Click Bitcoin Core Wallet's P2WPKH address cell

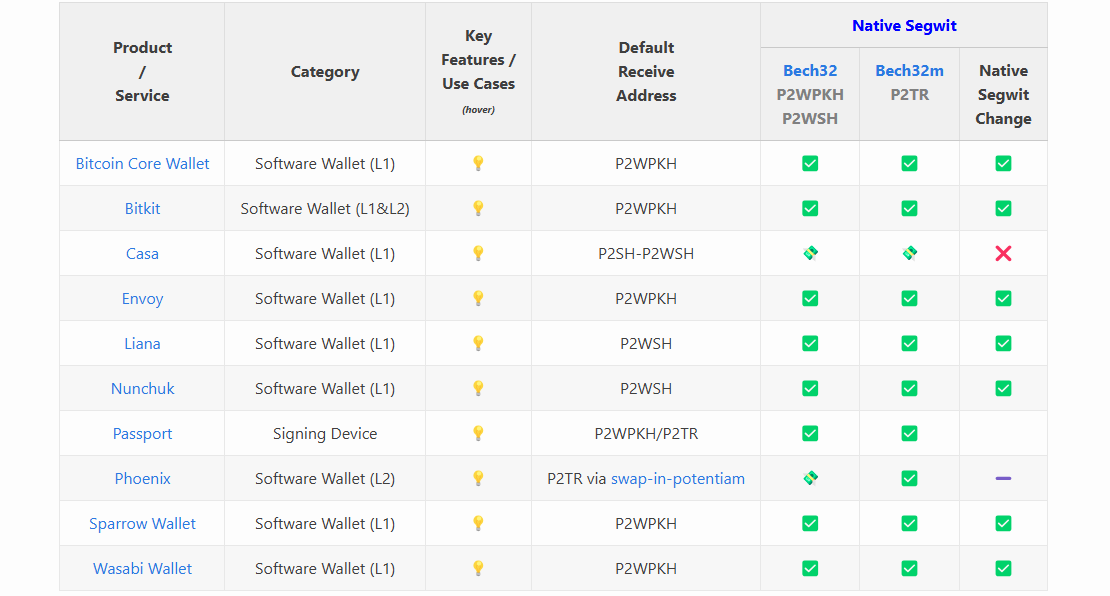pos(646,164)
